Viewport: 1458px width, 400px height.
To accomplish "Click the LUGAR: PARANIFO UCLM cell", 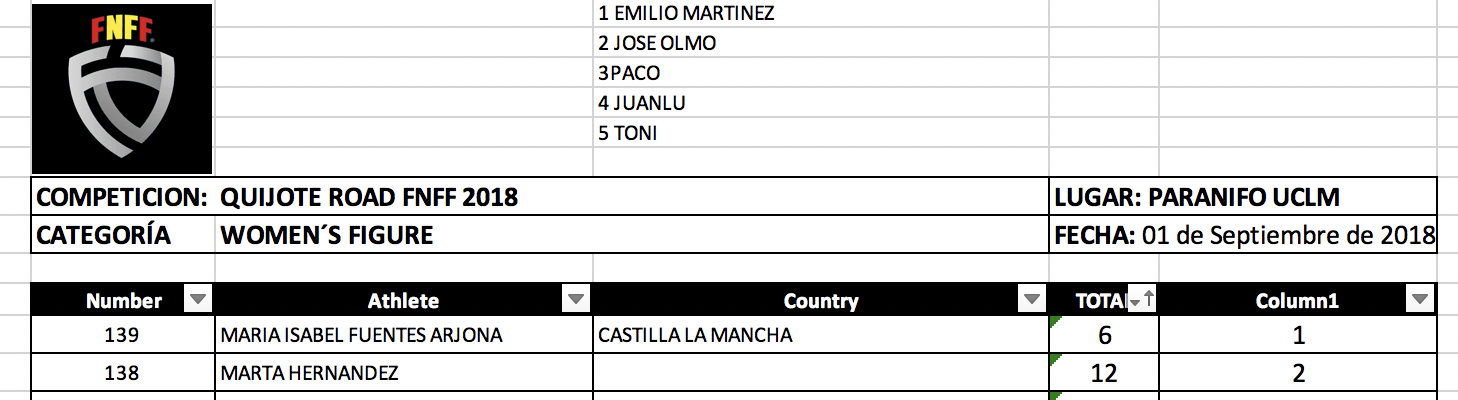I will [x=1197, y=197].
